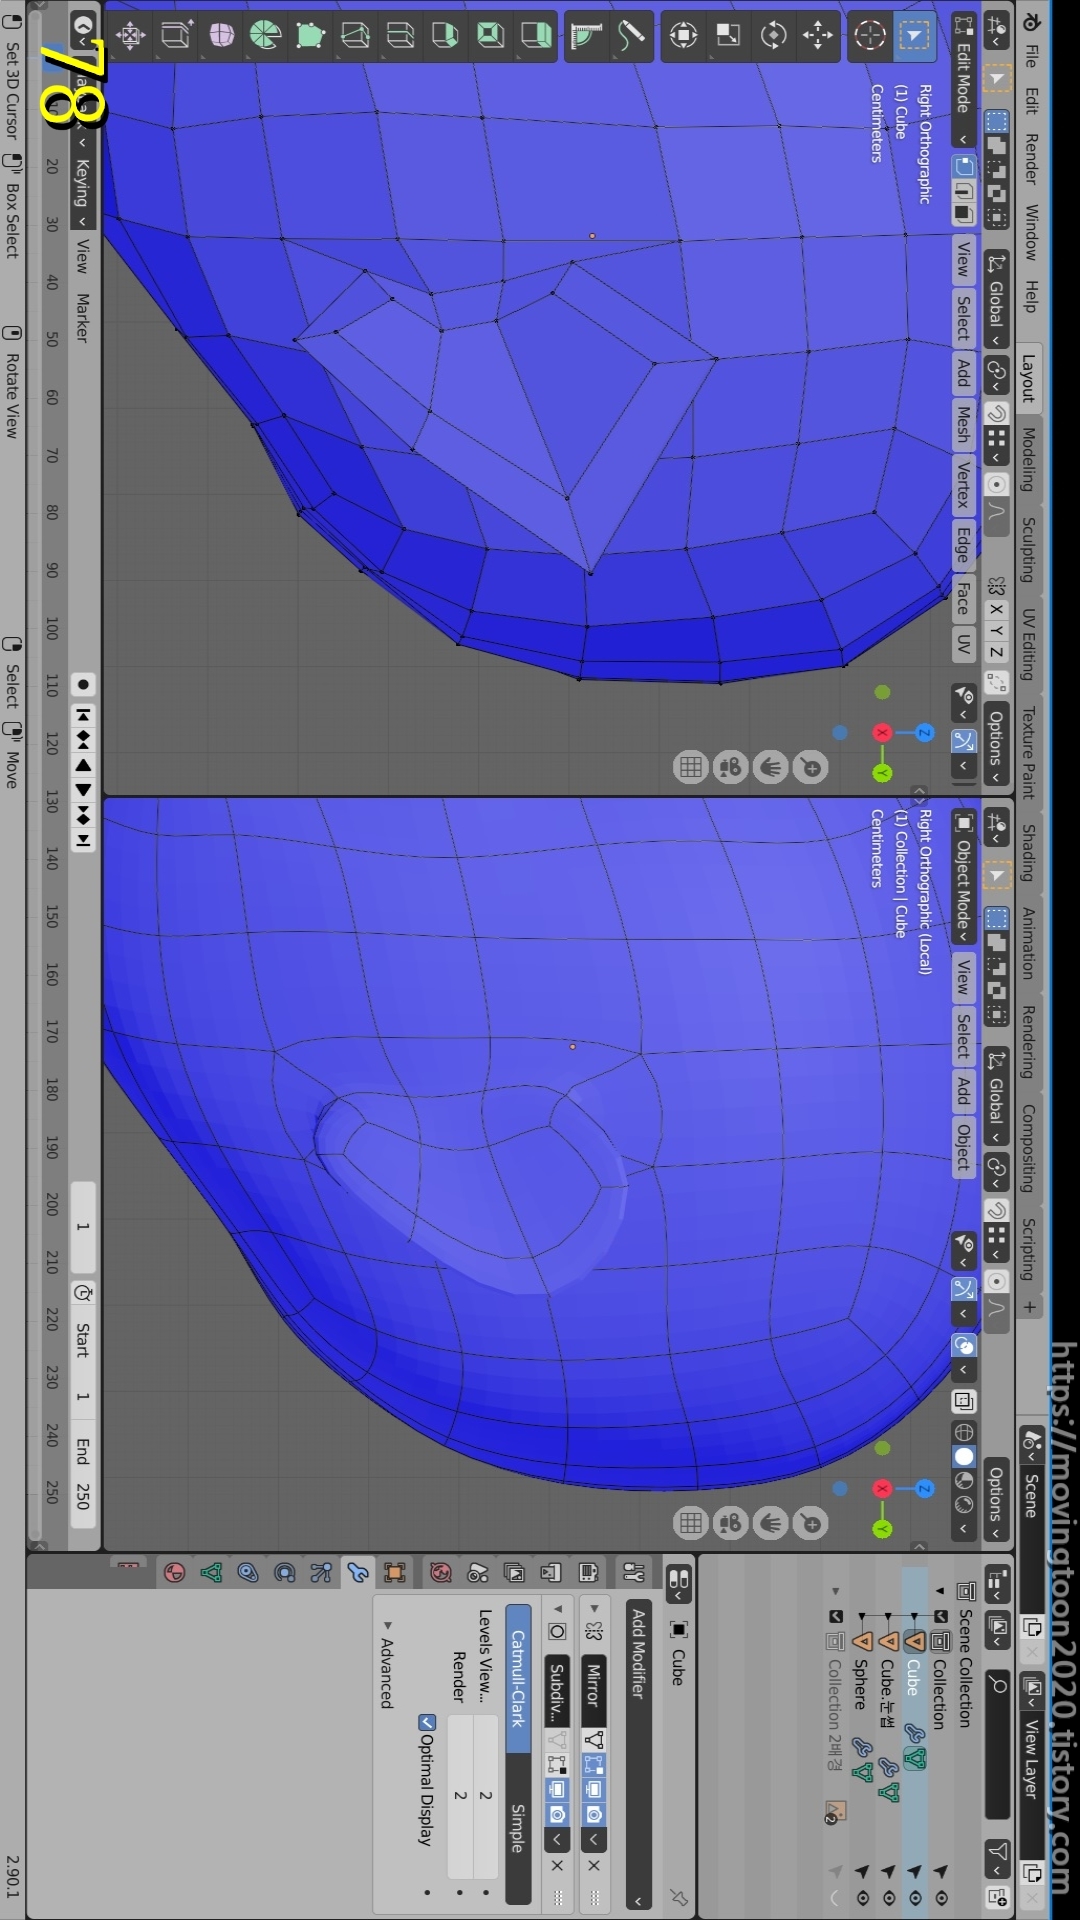Open the Render properties tab
Screen dimensions: 1080x1920
[x=588, y=1573]
